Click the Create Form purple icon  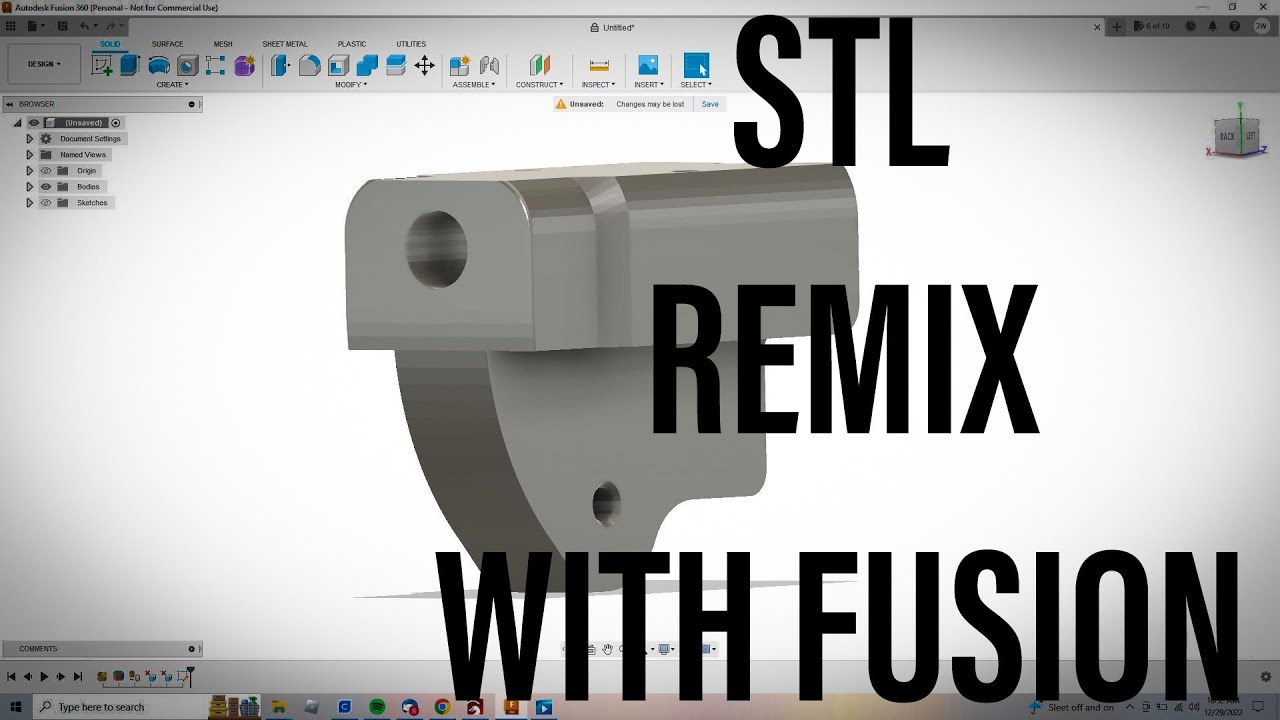point(244,66)
